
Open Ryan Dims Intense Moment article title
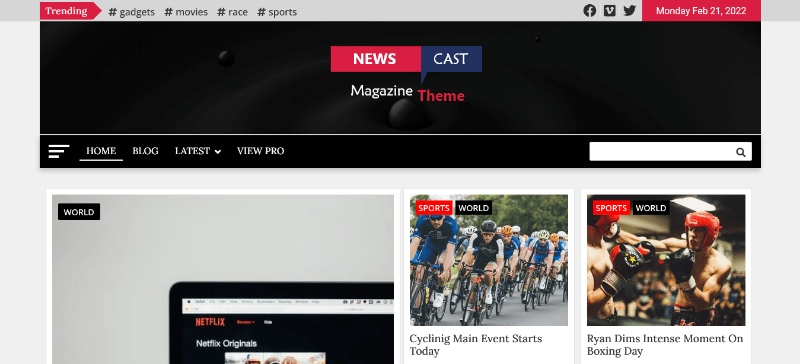[x=665, y=345]
